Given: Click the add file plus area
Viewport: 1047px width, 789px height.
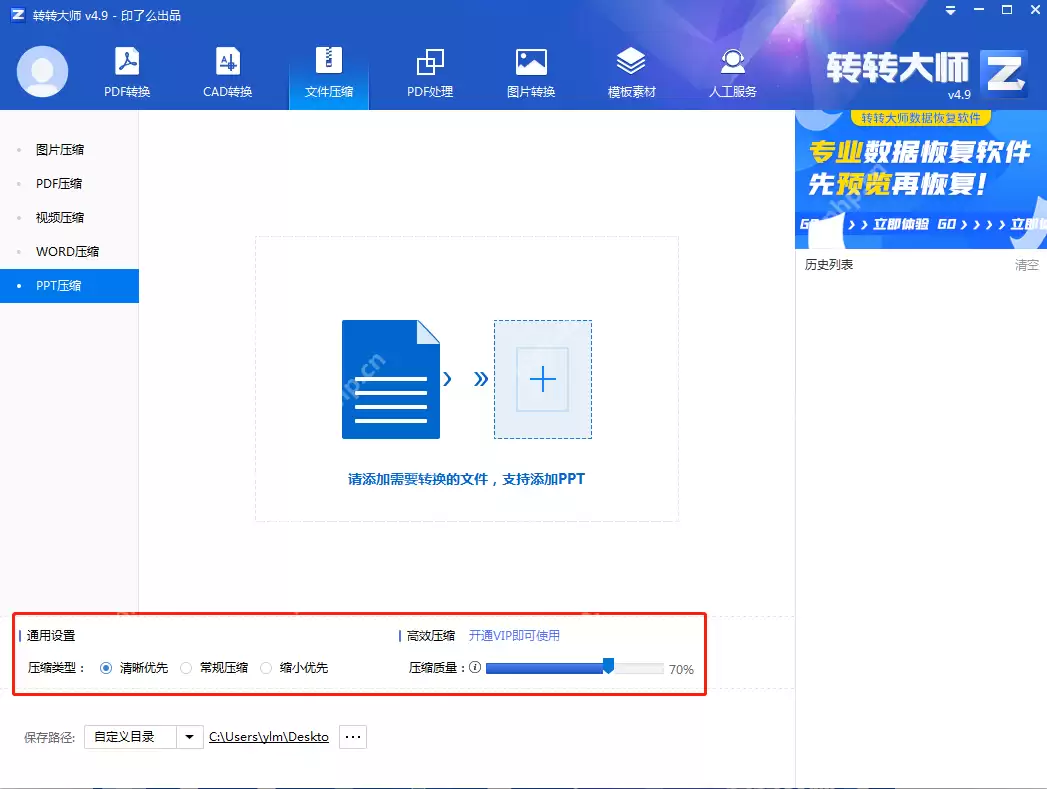Looking at the screenshot, I should tap(542, 379).
